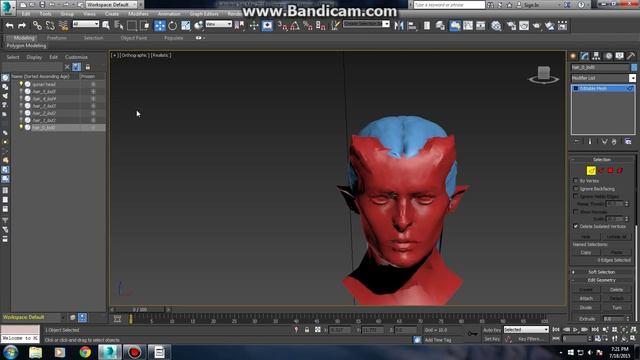Activate the Select and Rotate tool
640x360 pixels.
click(x=173, y=26)
